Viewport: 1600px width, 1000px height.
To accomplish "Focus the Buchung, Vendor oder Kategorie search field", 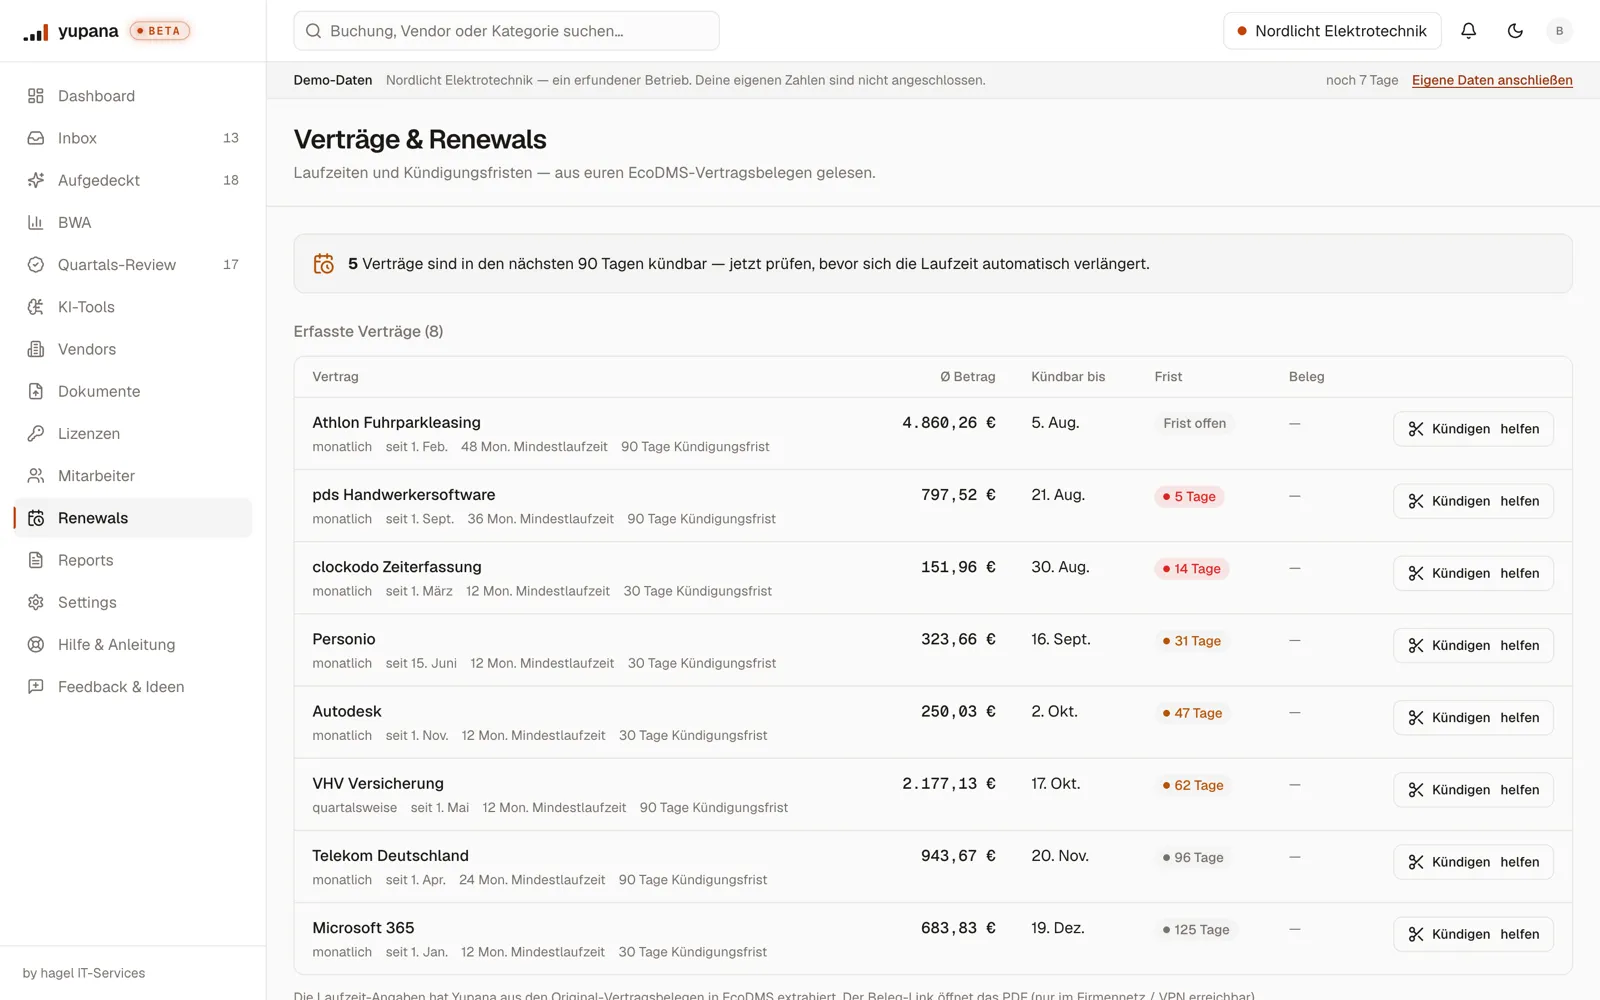I will tap(506, 31).
